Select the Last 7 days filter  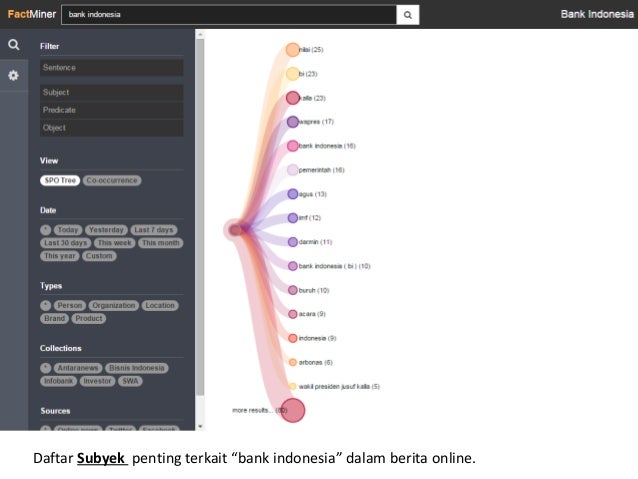coord(154,230)
